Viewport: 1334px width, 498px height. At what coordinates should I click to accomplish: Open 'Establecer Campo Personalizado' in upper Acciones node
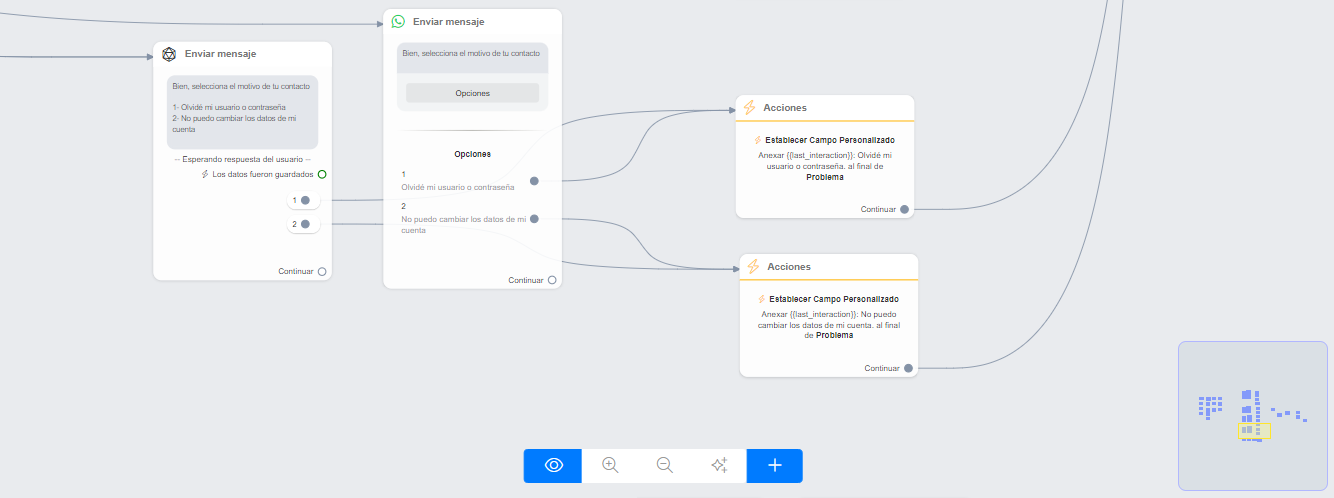tap(829, 140)
